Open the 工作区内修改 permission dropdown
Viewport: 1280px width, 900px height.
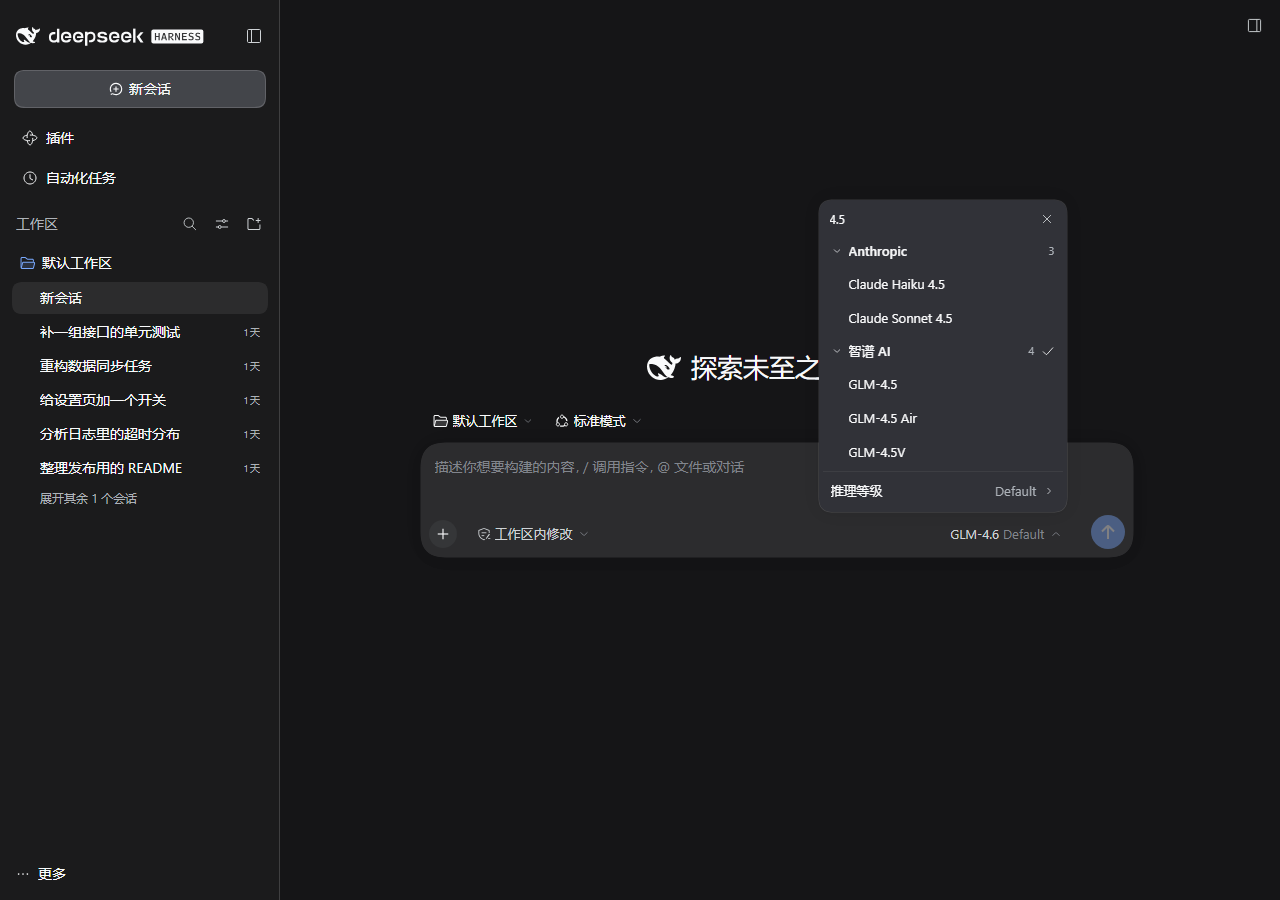[533, 534]
